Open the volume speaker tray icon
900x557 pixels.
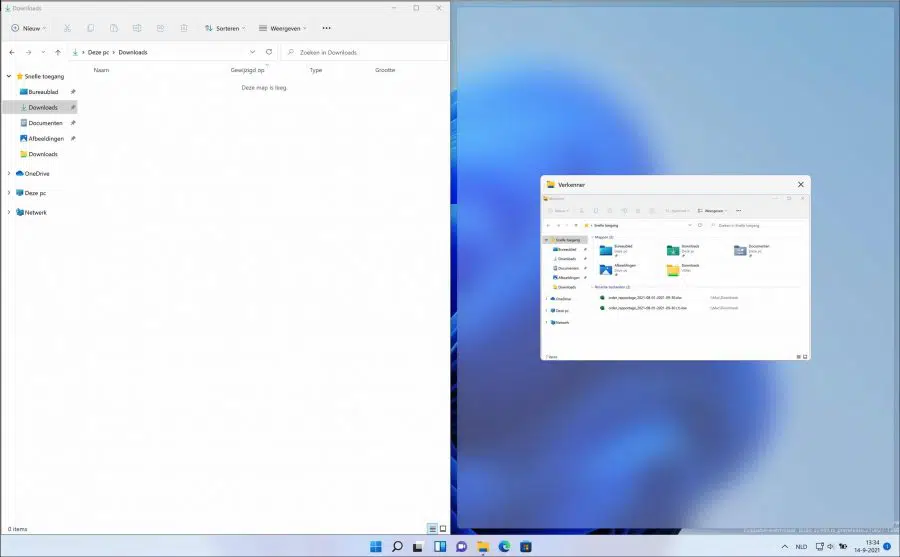pos(831,547)
